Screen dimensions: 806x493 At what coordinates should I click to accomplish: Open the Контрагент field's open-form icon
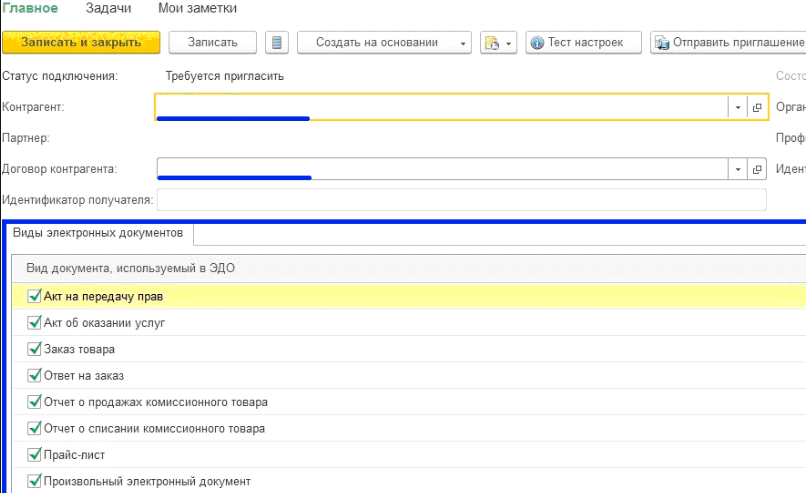(757, 107)
